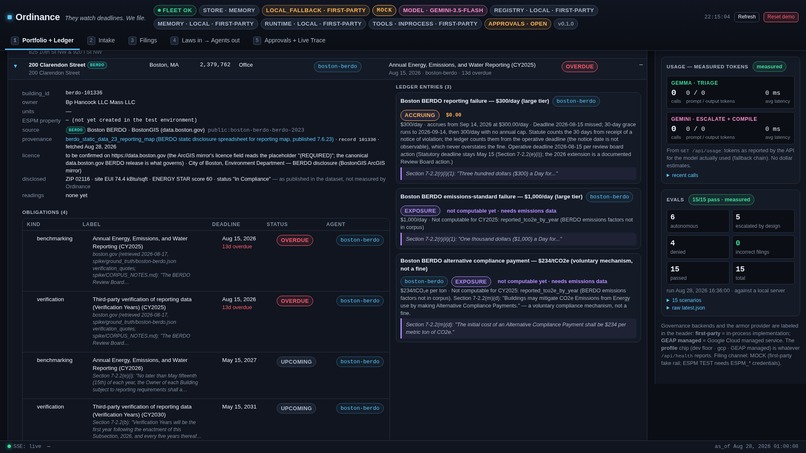Click boston-berdo tag on reporting failure entry
The height and width of the screenshot is (453, 806).
(x=576, y=101)
